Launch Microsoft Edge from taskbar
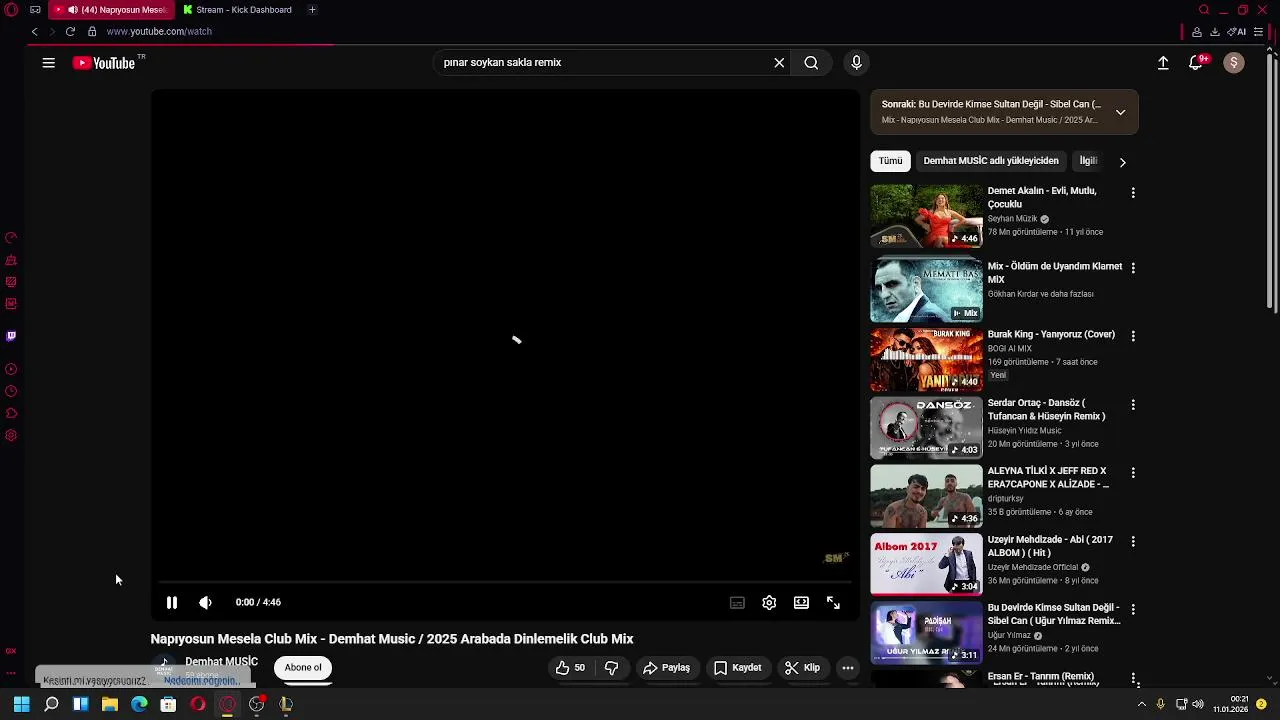The image size is (1280, 720). coord(139,704)
